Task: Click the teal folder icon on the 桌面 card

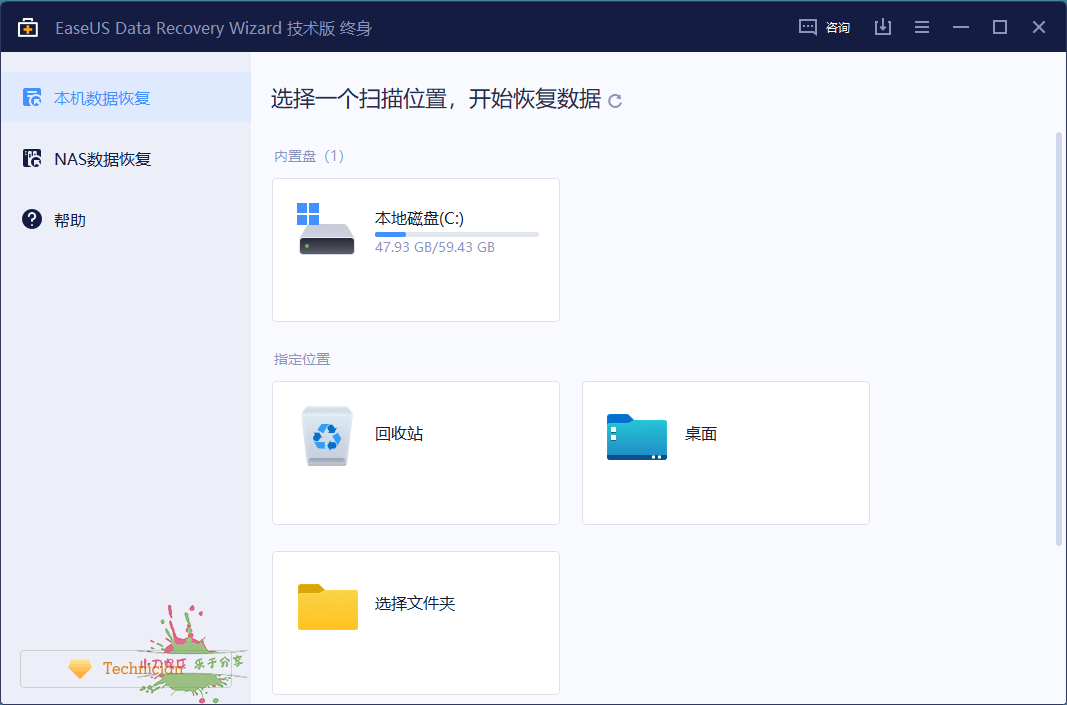Action: point(636,437)
